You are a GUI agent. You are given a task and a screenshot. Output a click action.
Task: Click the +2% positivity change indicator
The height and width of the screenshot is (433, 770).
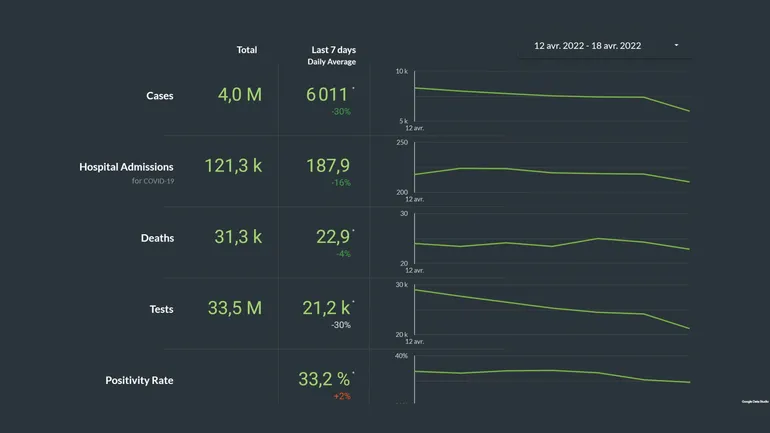coord(342,396)
